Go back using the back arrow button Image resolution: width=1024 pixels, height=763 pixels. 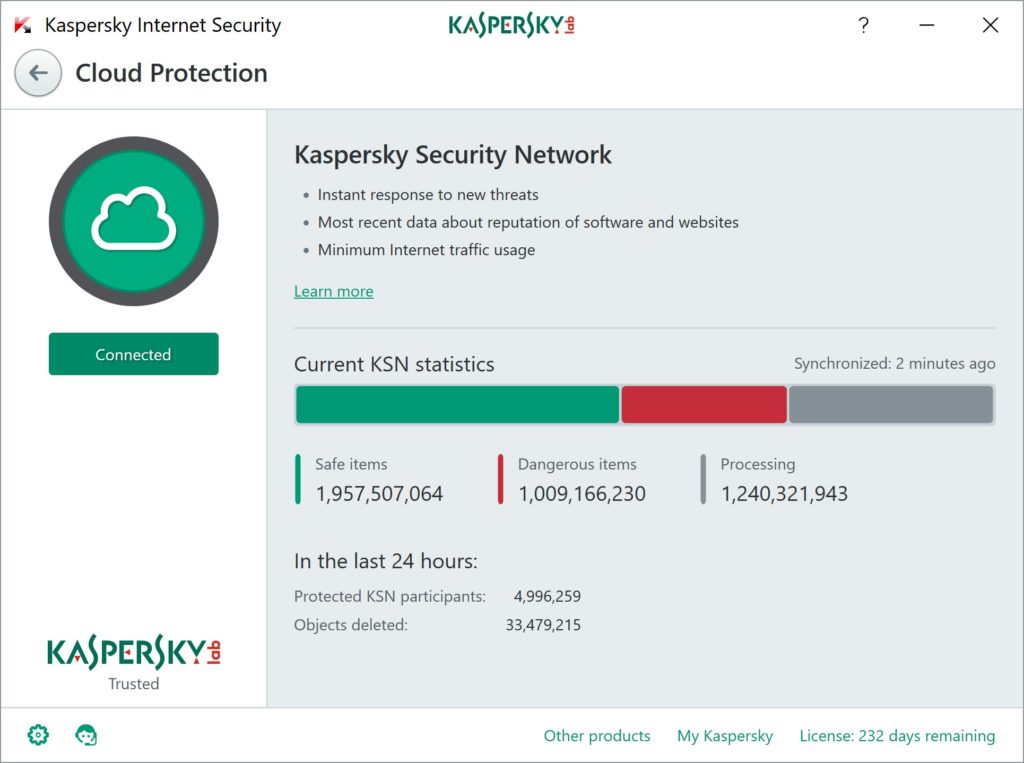coord(38,73)
